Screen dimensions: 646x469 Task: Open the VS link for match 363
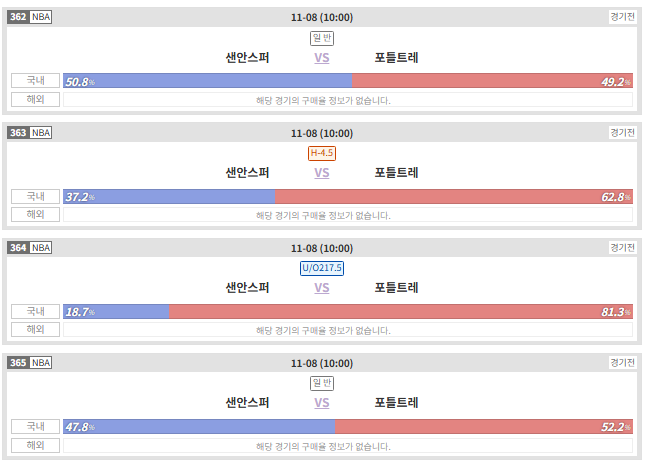tap(322, 173)
